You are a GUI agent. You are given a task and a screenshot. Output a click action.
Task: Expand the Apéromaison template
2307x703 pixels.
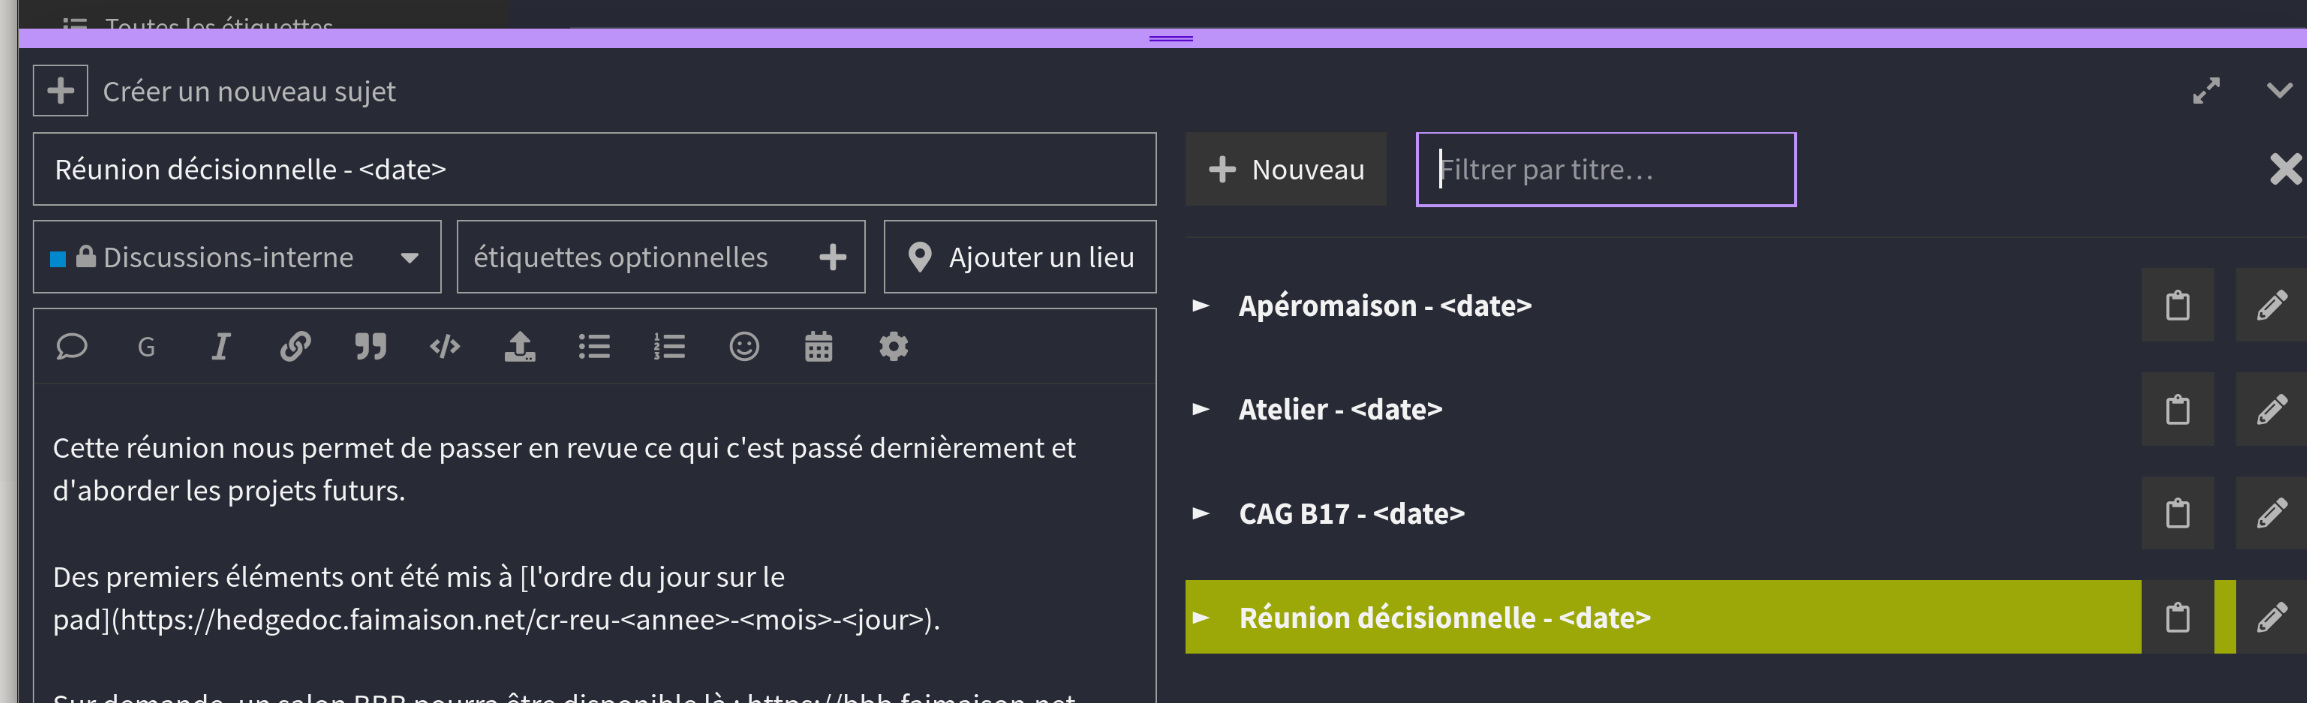point(1201,305)
